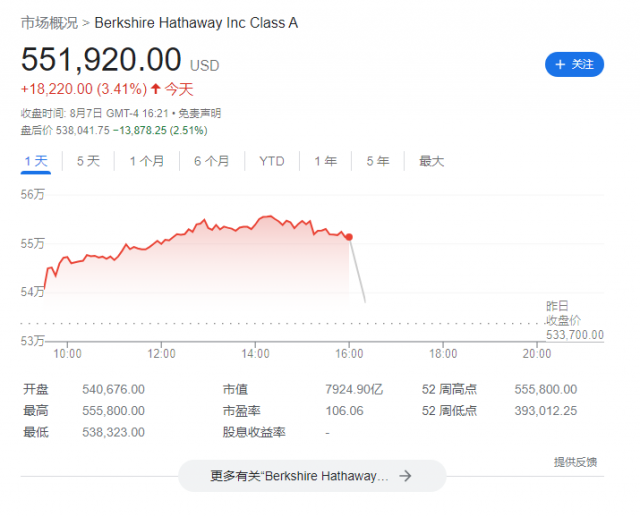This screenshot has width=640, height=517.
Task: Switch to the 5 天 chart tab
Action: 88,161
